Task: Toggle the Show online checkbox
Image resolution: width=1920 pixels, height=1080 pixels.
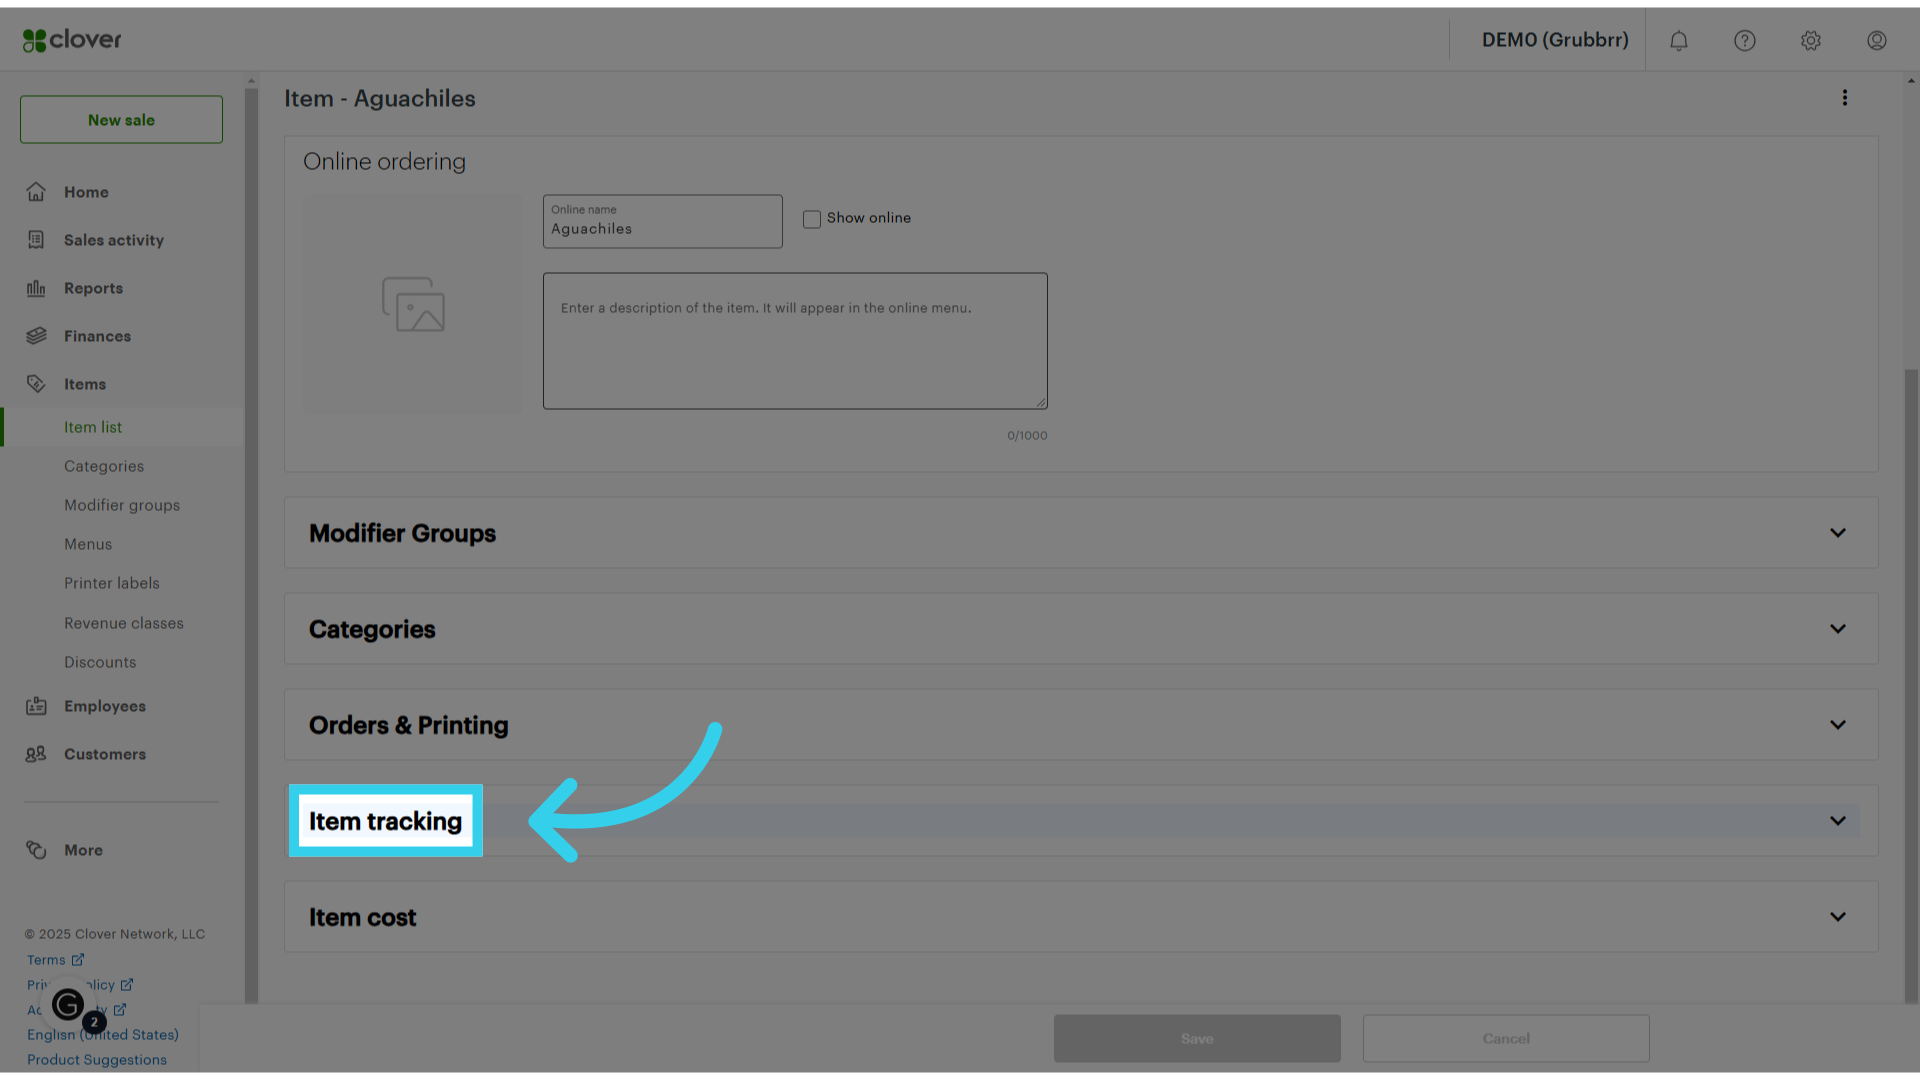Action: coord(812,219)
